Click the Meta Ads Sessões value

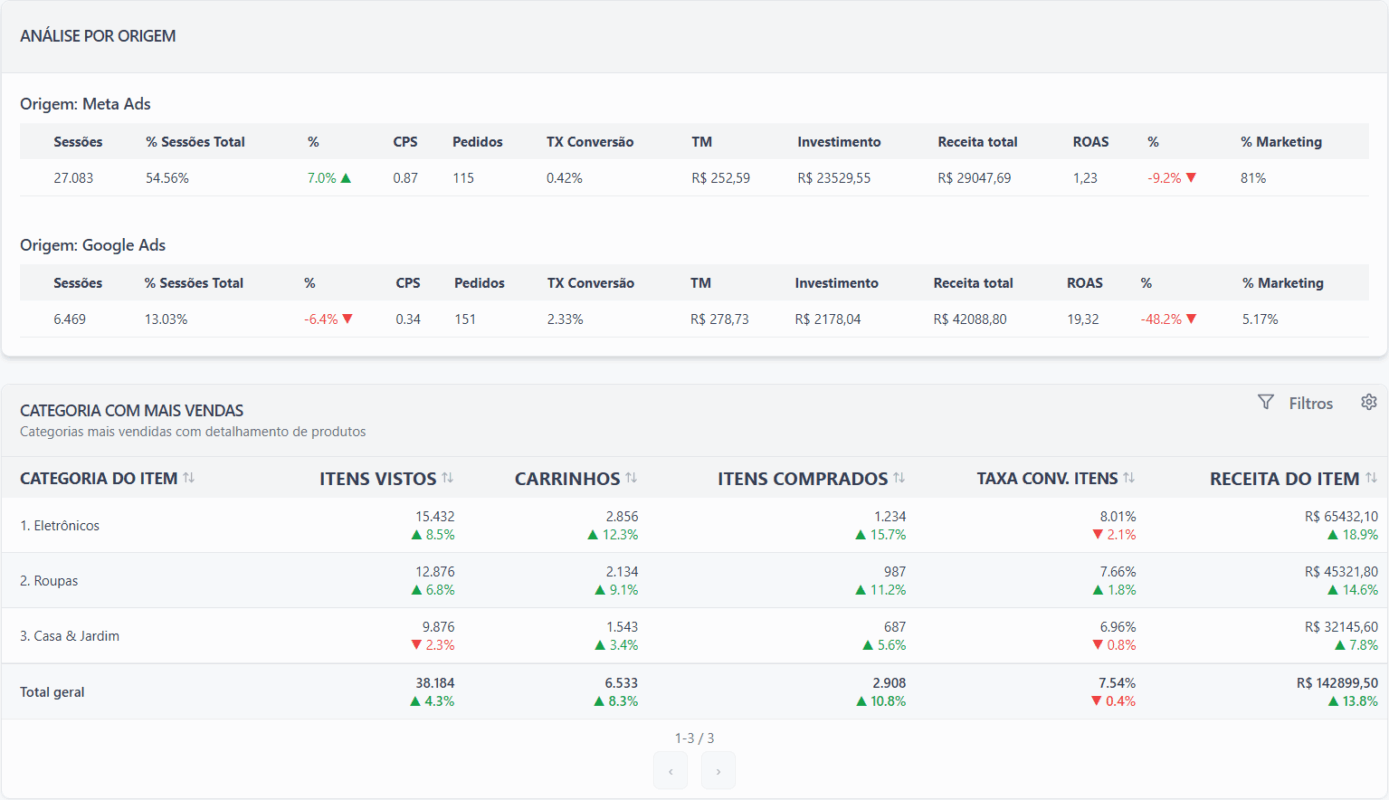coord(74,178)
